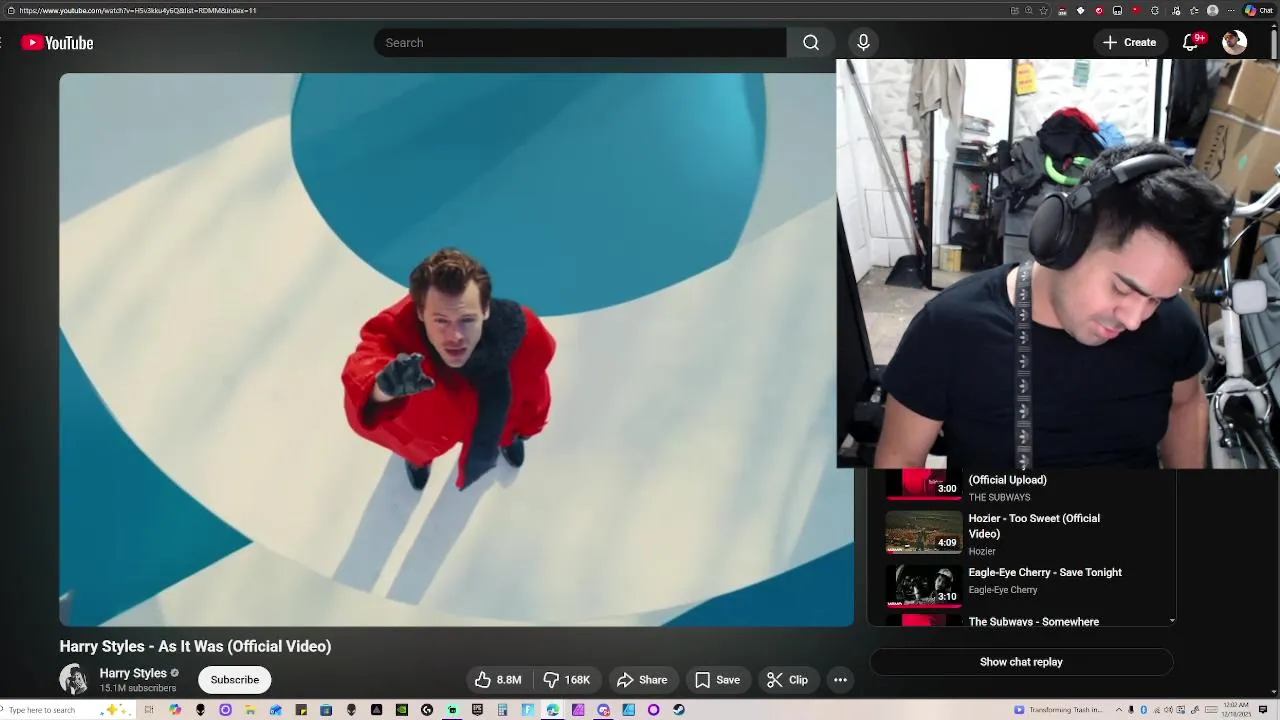Subscribe to the Harry Styles channel
Viewport: 1280px width, 720px height.
point(235,680)
